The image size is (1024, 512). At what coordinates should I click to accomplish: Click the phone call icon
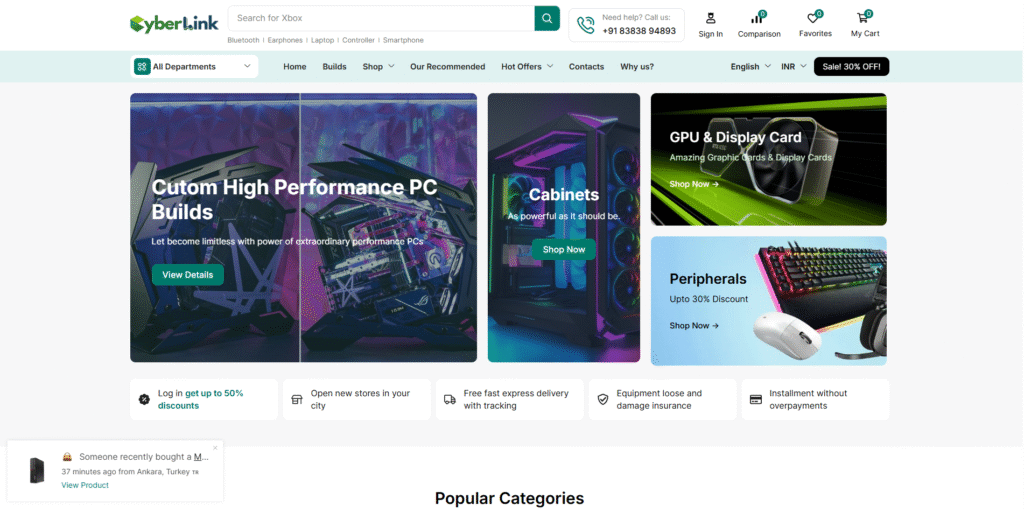(x=584, y=25)
